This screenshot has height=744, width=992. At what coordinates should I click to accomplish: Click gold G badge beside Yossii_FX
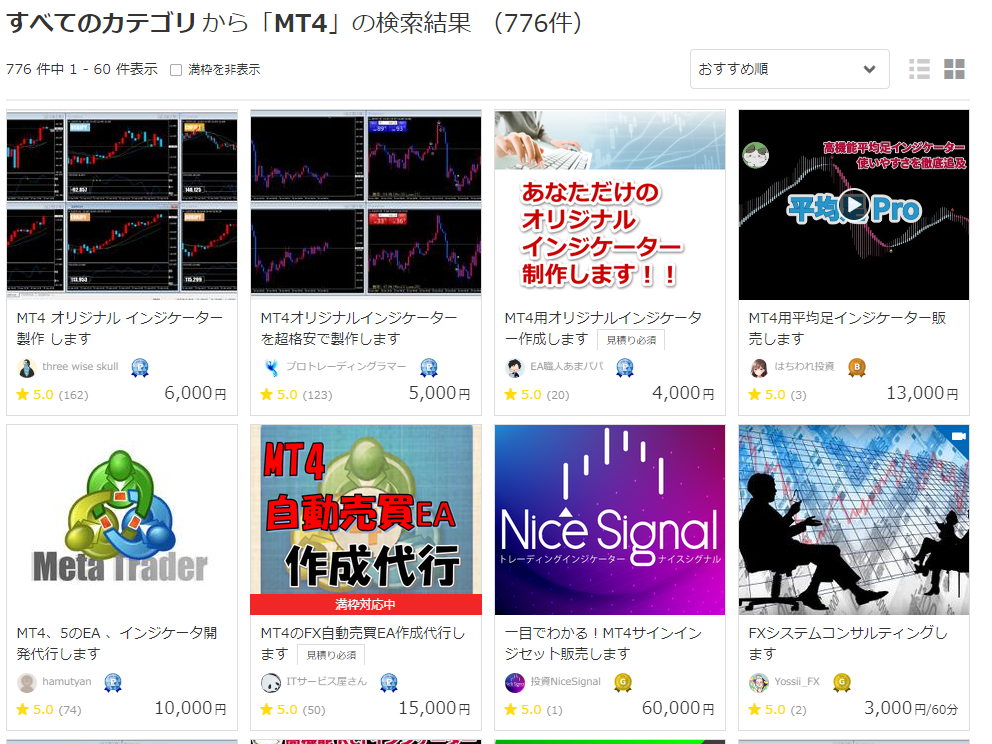(842, 683)
